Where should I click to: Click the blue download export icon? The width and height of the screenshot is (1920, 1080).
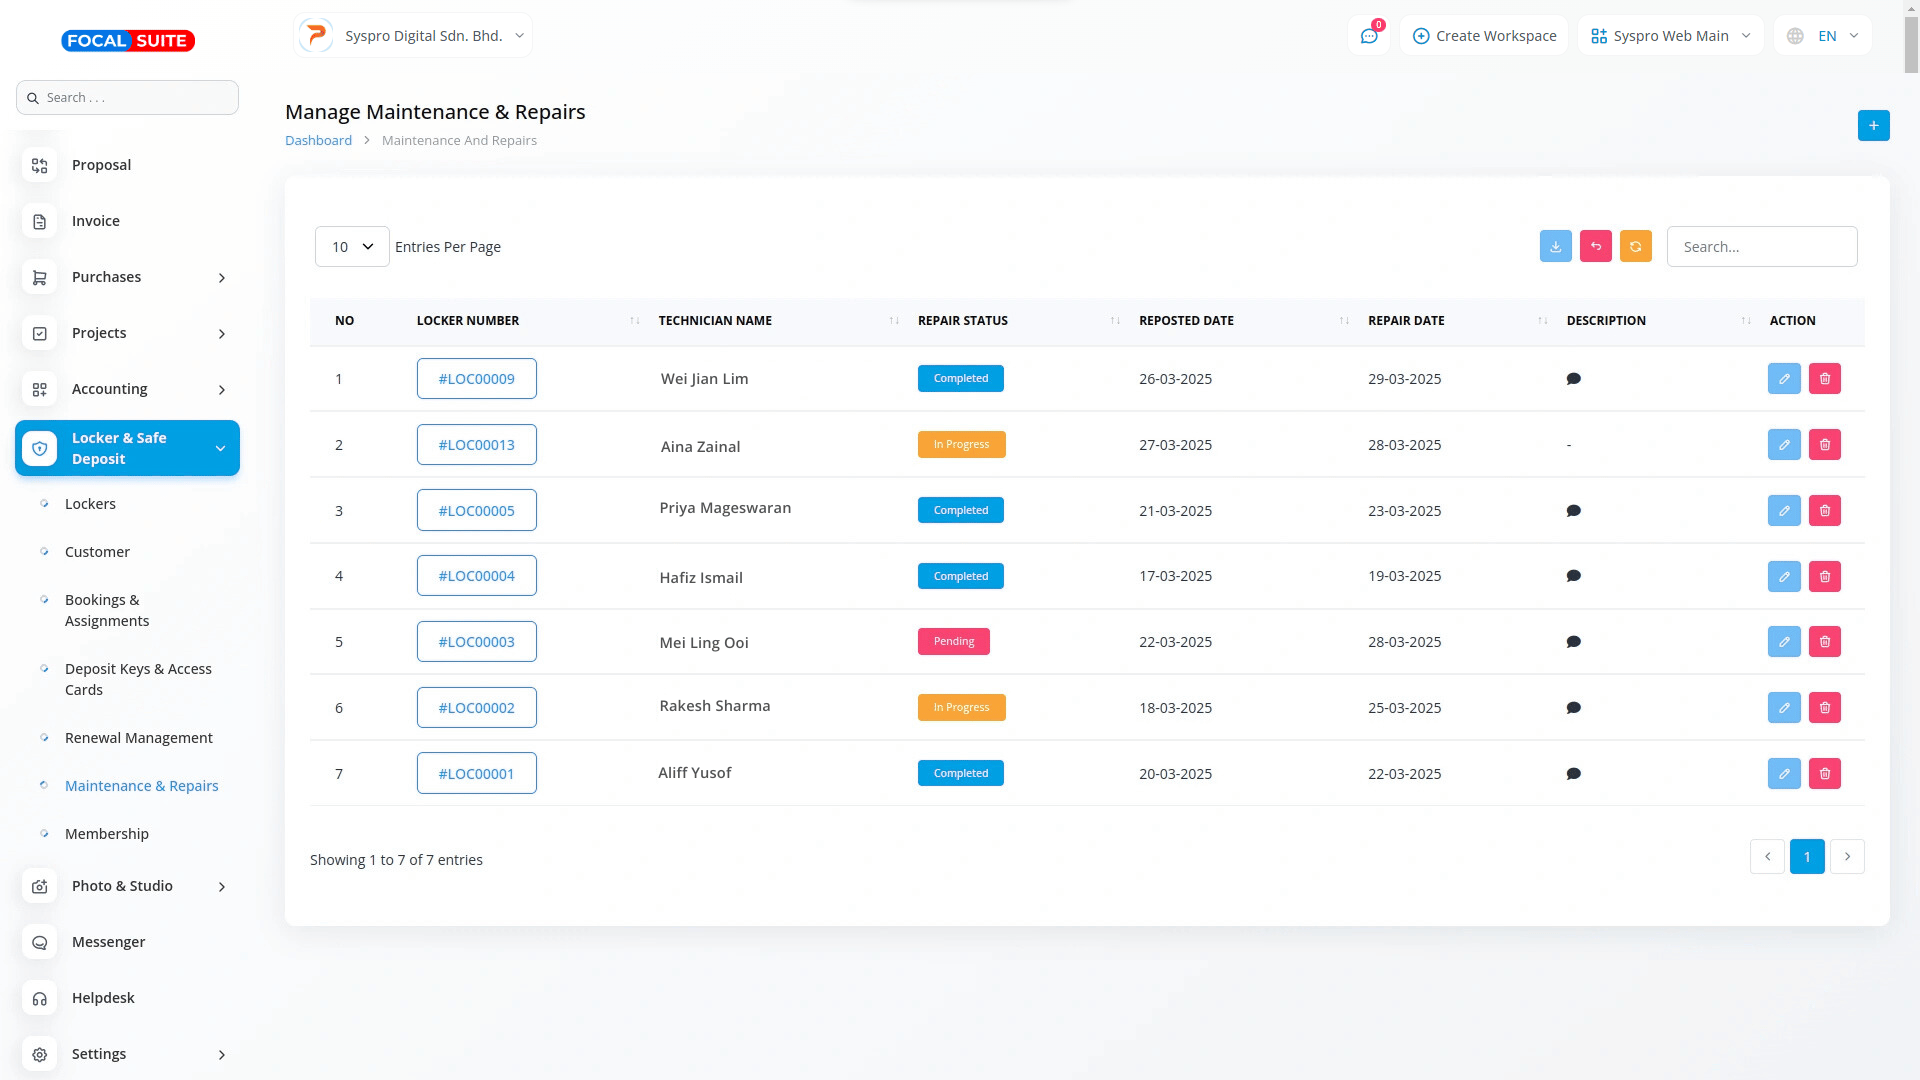1555,246
